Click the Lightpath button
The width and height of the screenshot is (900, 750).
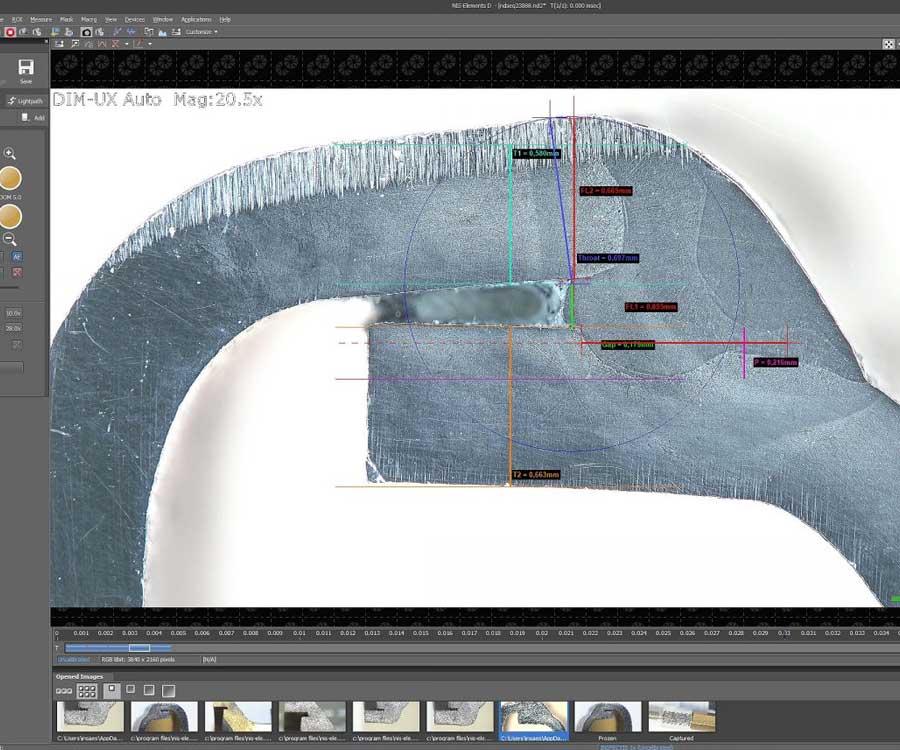pyautogui.click(x=25, y=101)
